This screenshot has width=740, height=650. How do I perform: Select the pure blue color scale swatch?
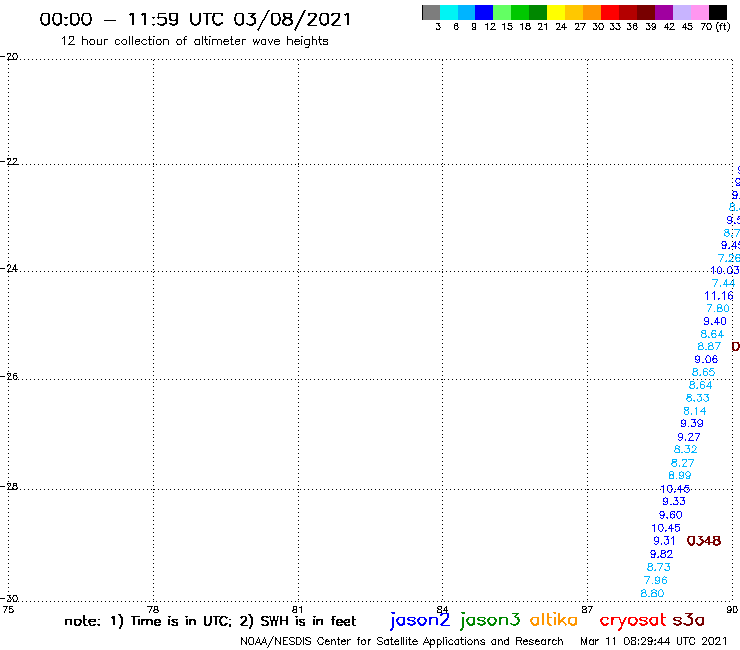coord(484,12)
